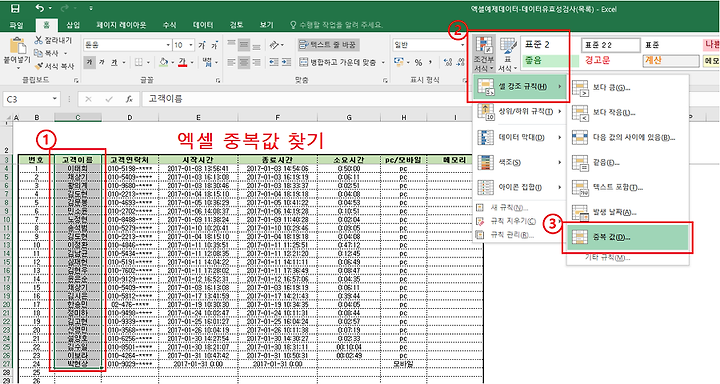
Task: Open the font size dropdown showing 10
Action: pos(191,45)
